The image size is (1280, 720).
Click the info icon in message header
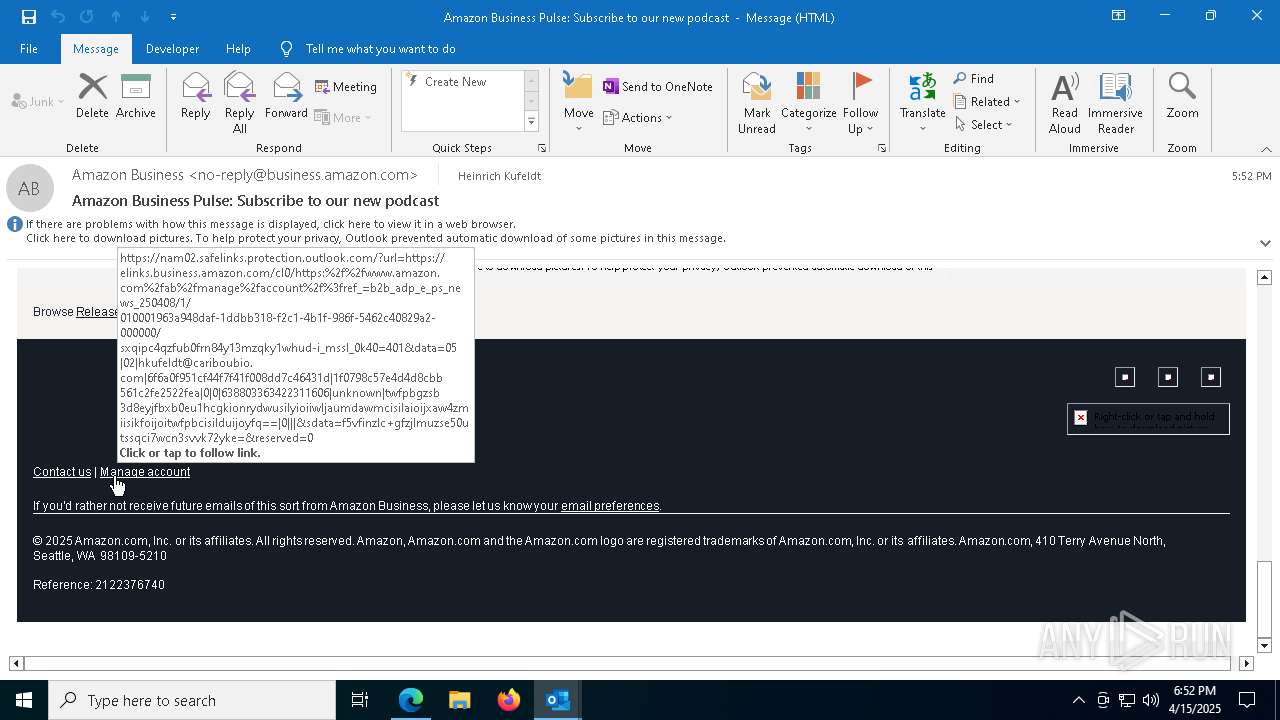[x=15, y=224]
